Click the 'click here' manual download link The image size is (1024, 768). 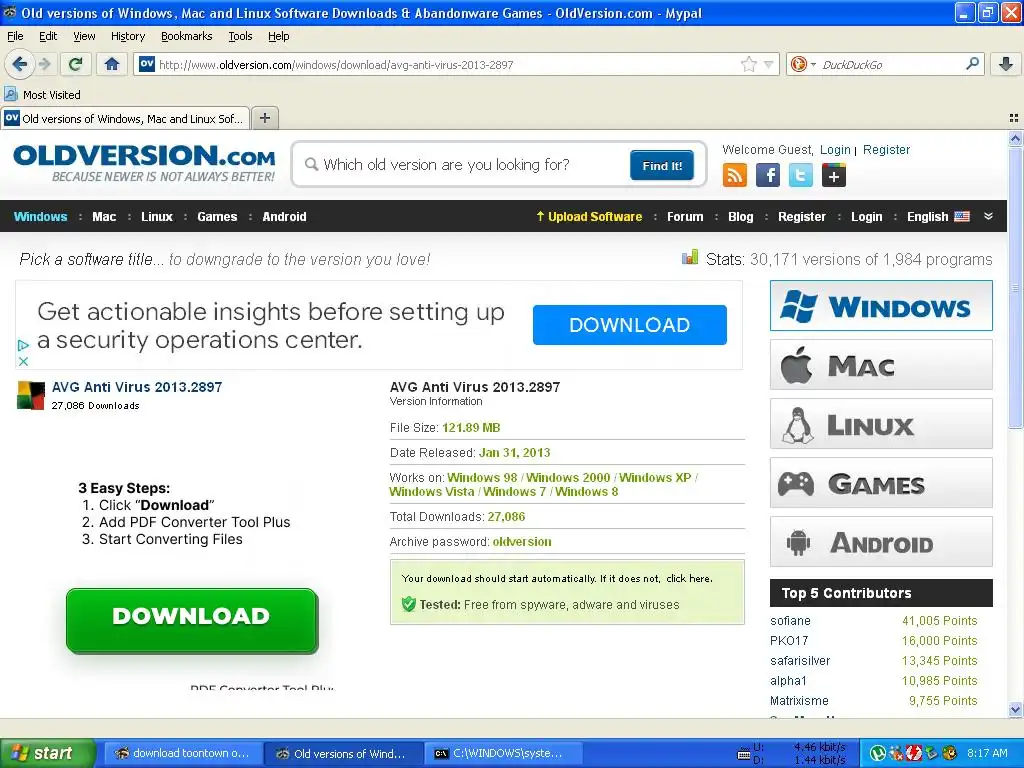[689, 579]
